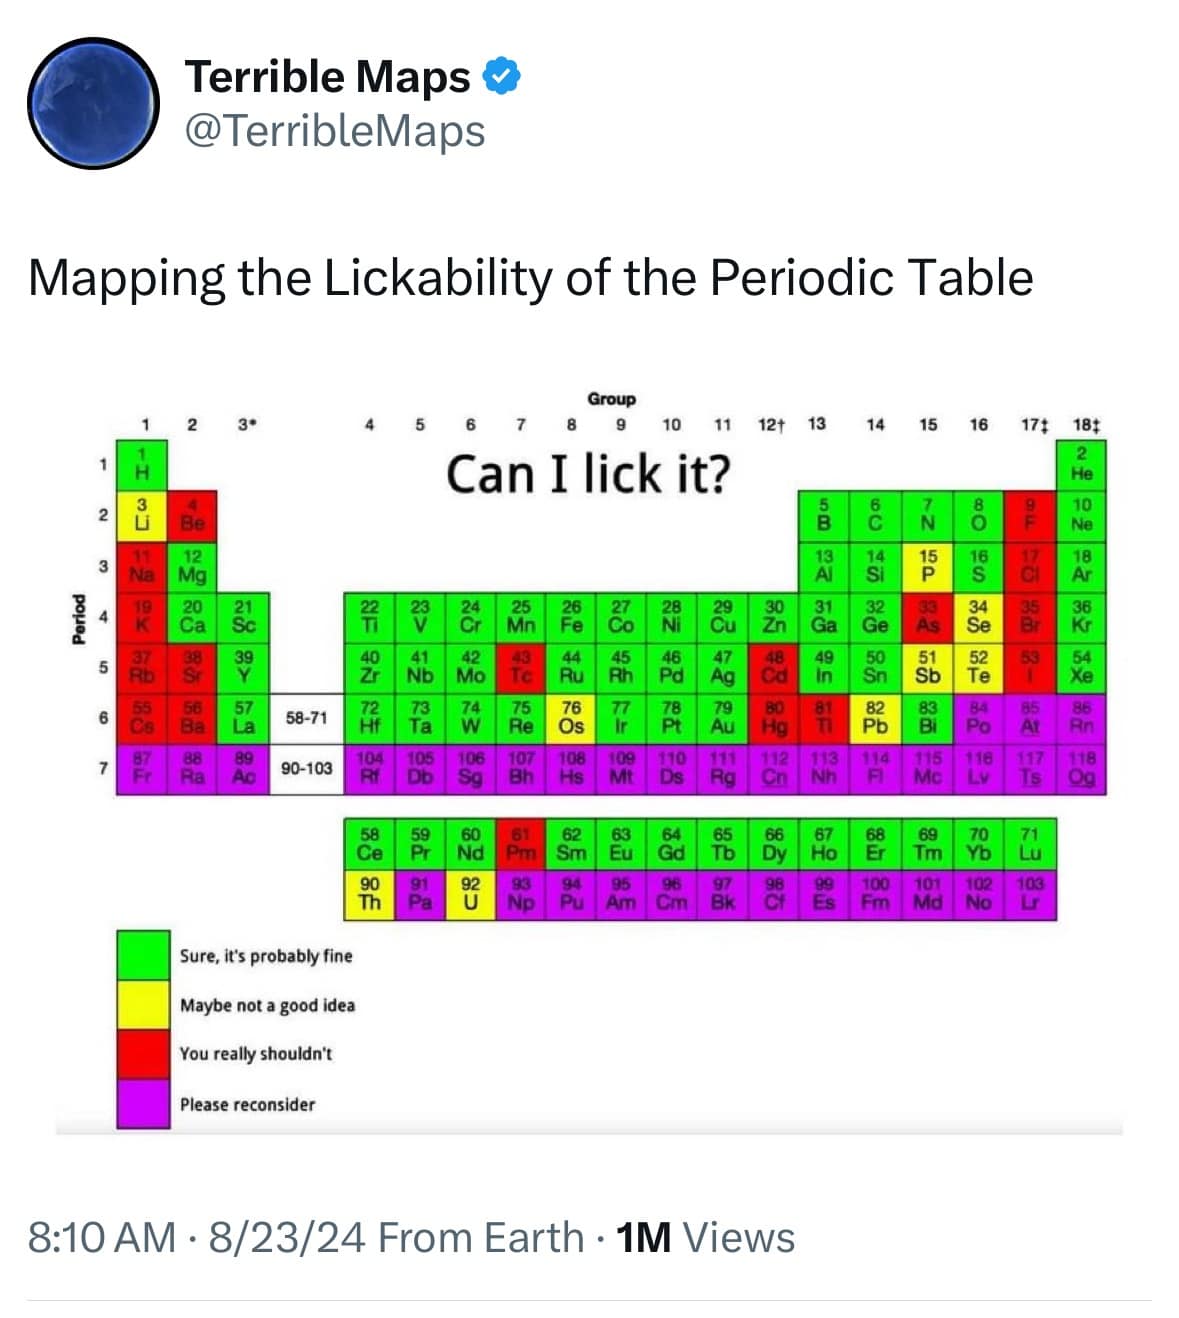The height and width of the screenshot is (1318, 1179).
Task: Click the Helium (He) element cell
Action: click(x=1082, y=464)
